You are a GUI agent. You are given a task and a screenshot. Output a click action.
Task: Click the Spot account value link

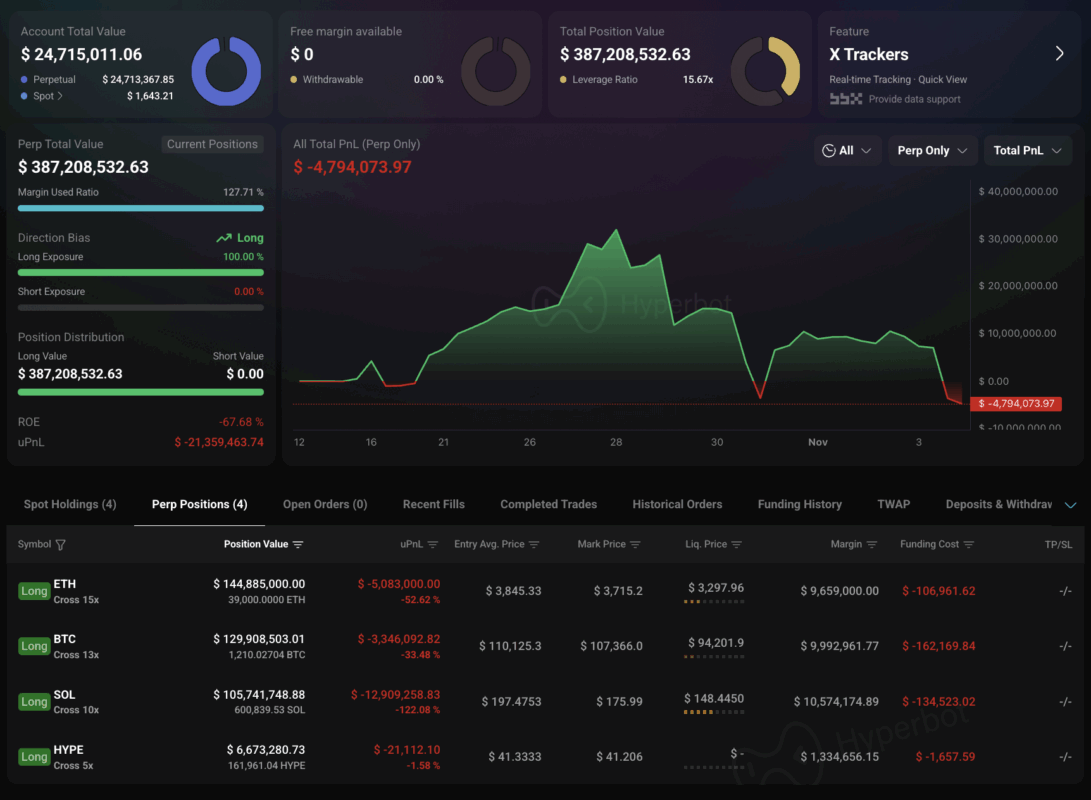click(x=47, y=96)
